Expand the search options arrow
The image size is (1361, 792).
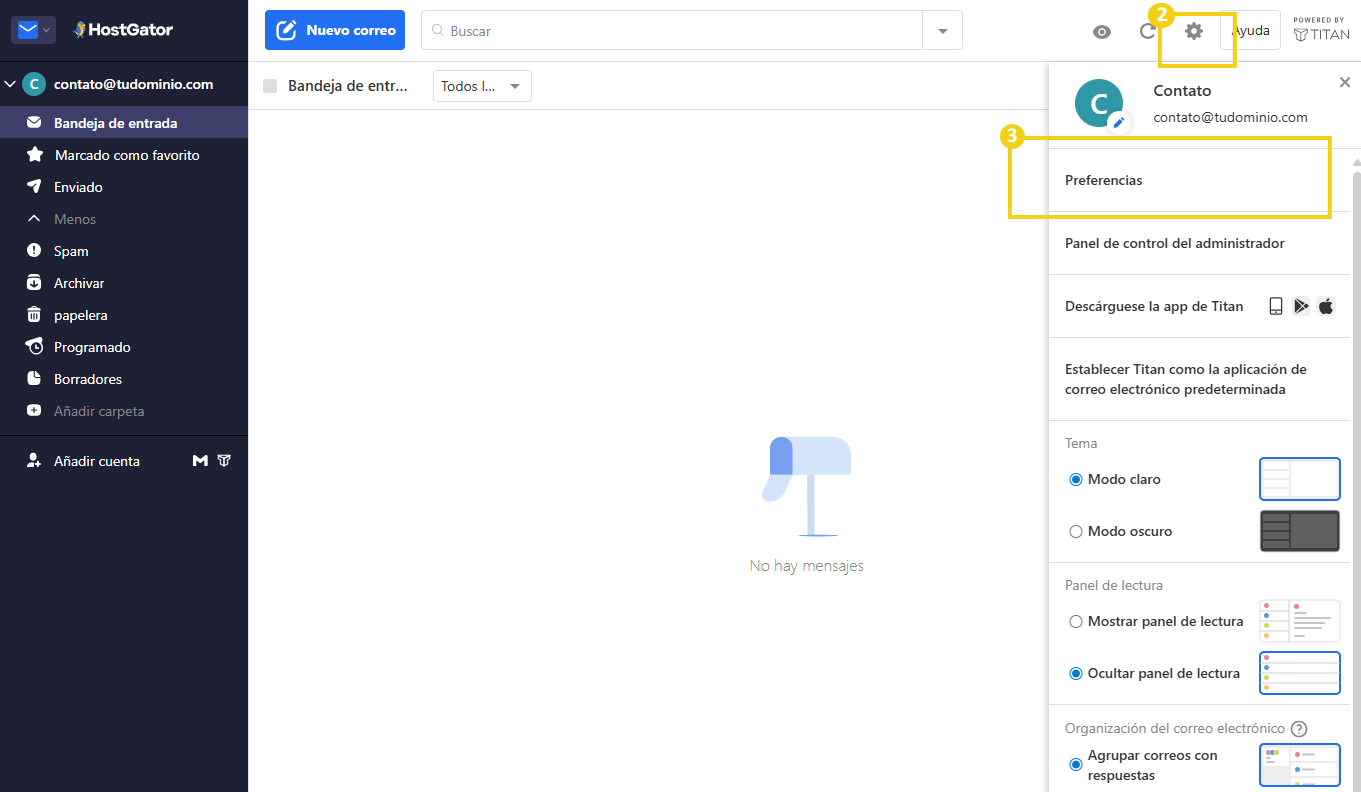pyautogui.click(x=941, y=30)
